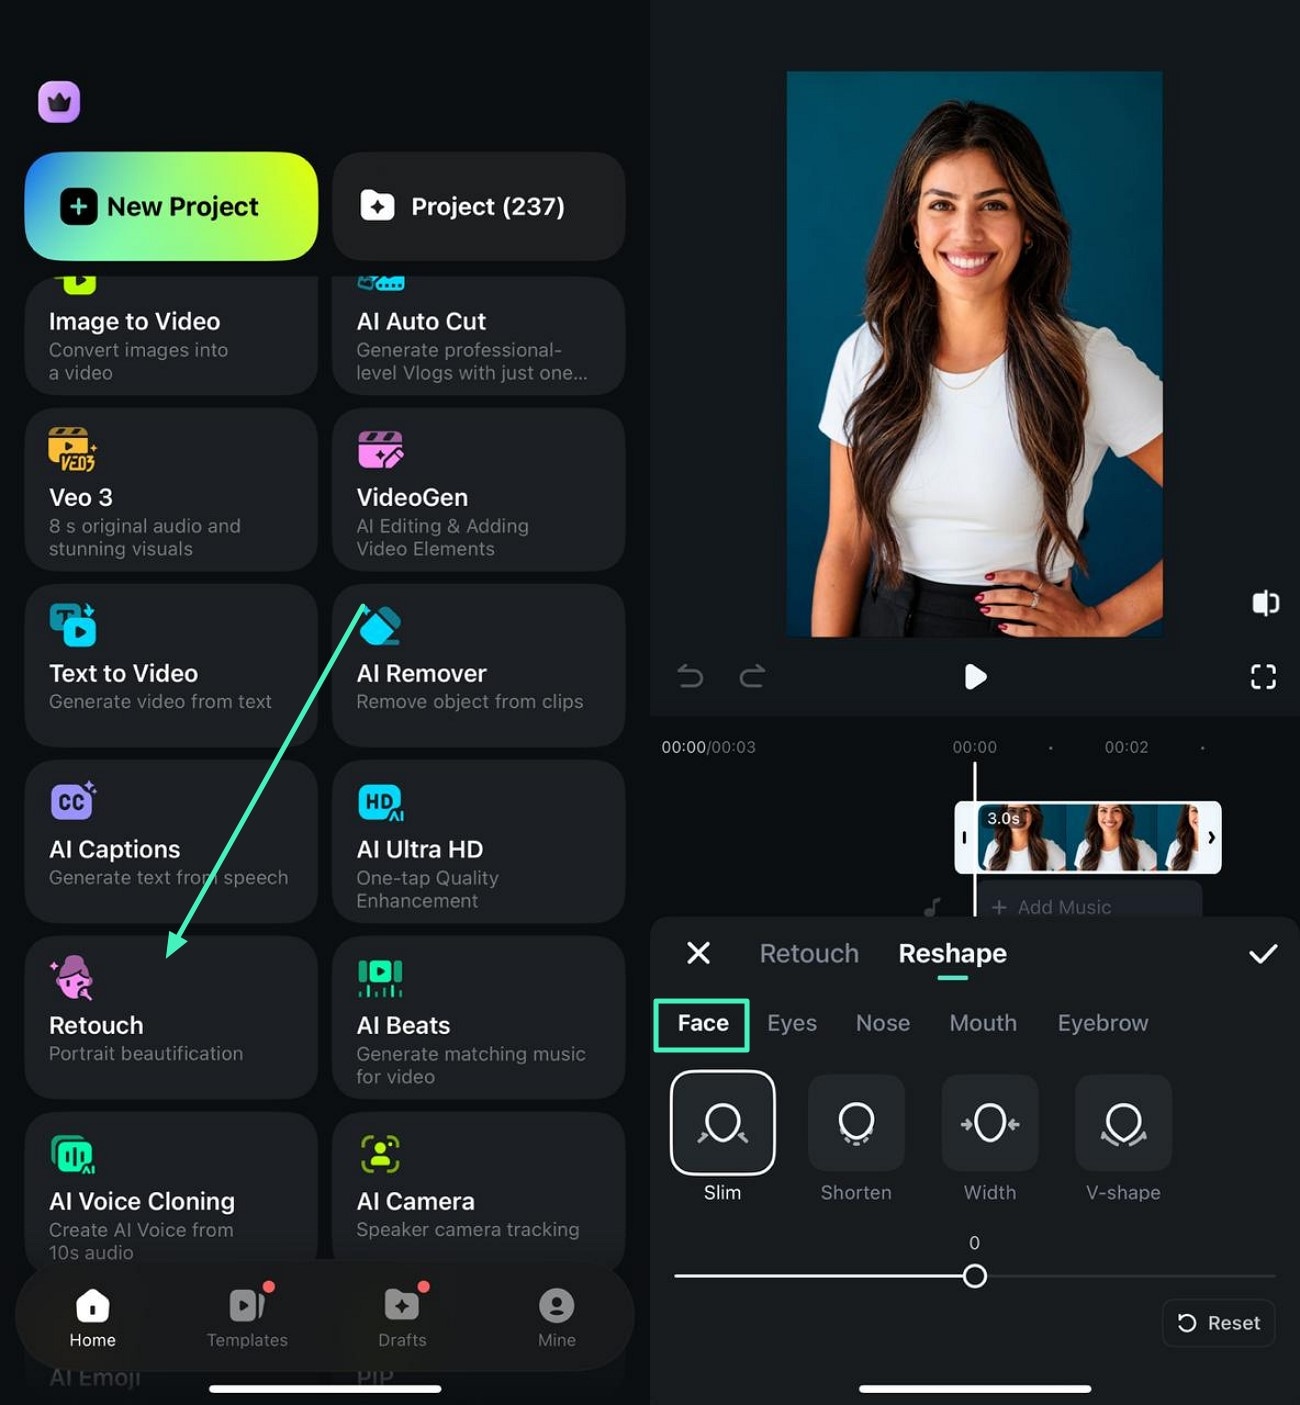Choose the Eyes category
Screen dimensions: 1300x1405
[x=792, y=1023]
